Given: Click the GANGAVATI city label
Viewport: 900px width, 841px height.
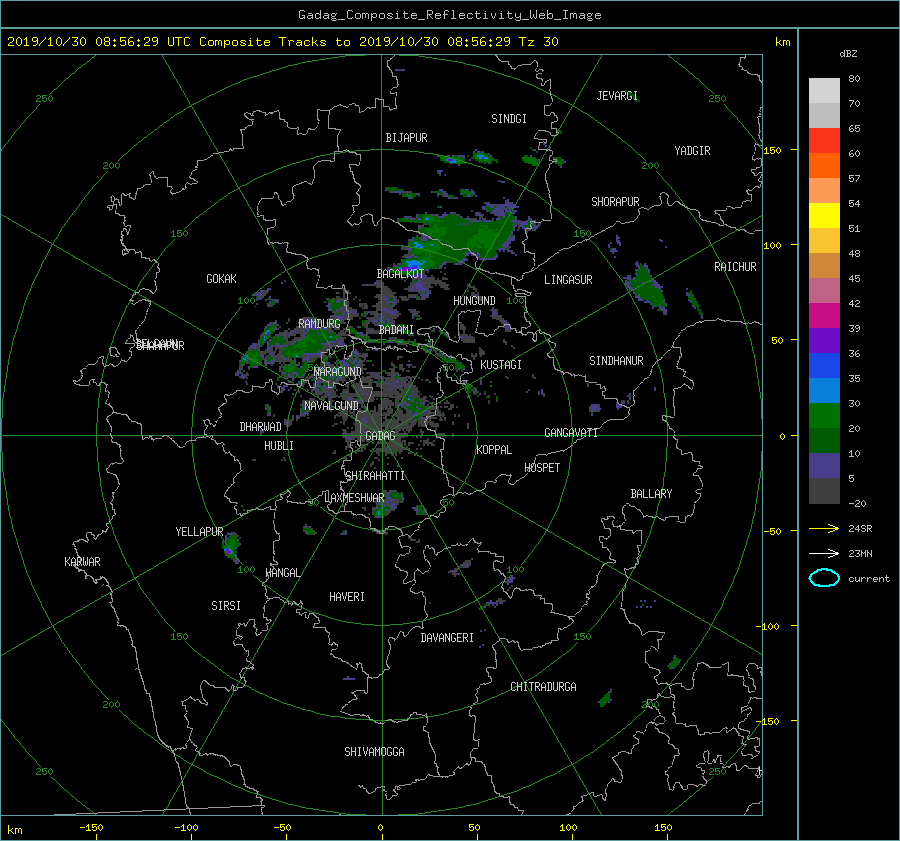Looking at the screenshot, I should coord(571,433).
